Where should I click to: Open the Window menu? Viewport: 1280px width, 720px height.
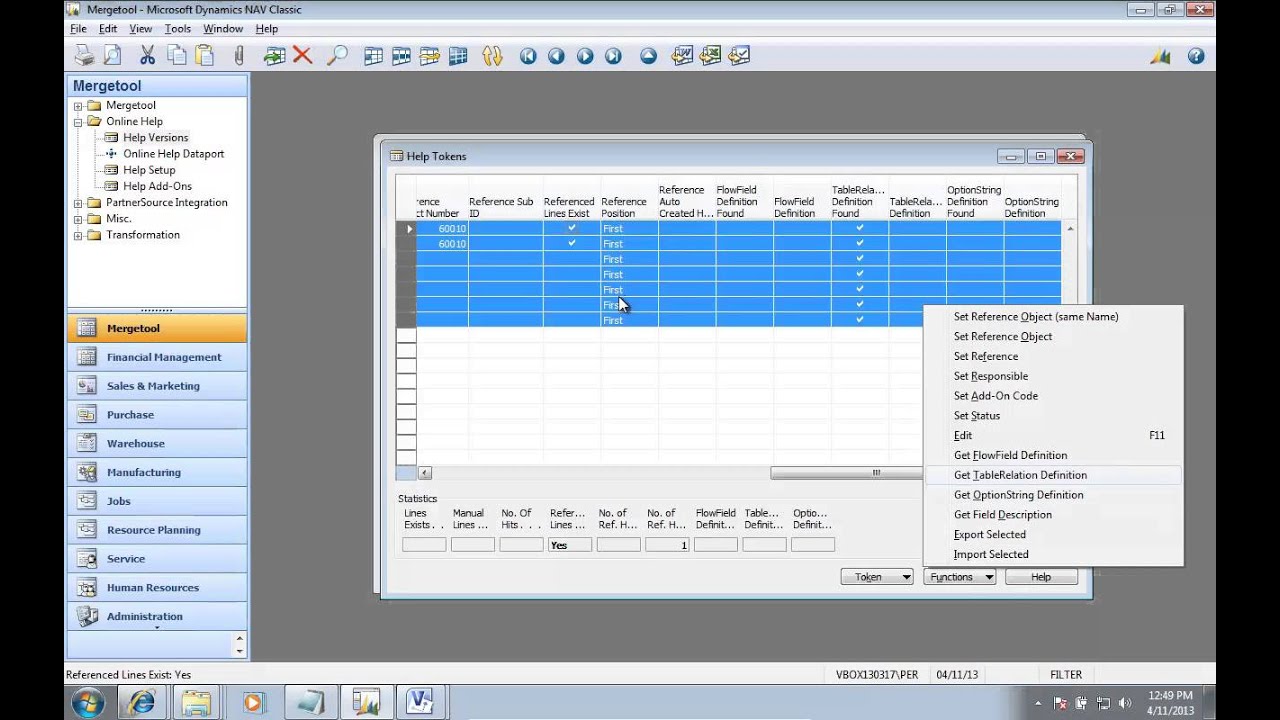[223, 29]
